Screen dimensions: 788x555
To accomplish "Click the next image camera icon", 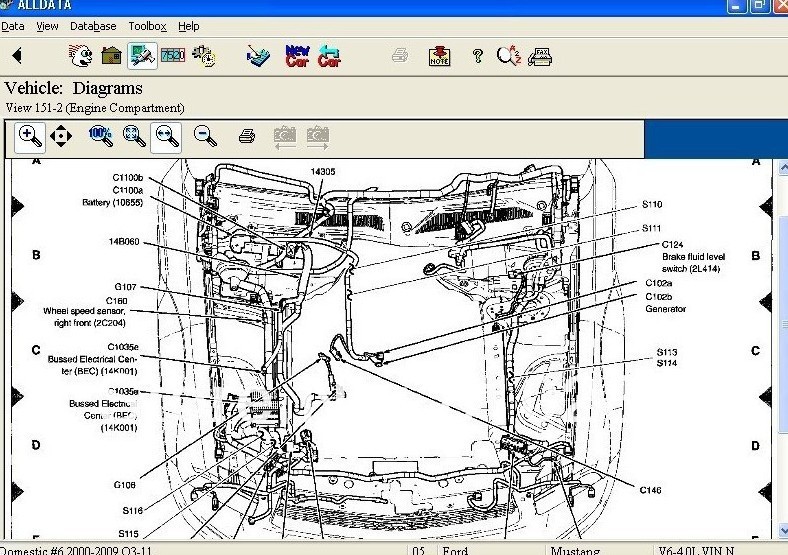I will (318, 138).
